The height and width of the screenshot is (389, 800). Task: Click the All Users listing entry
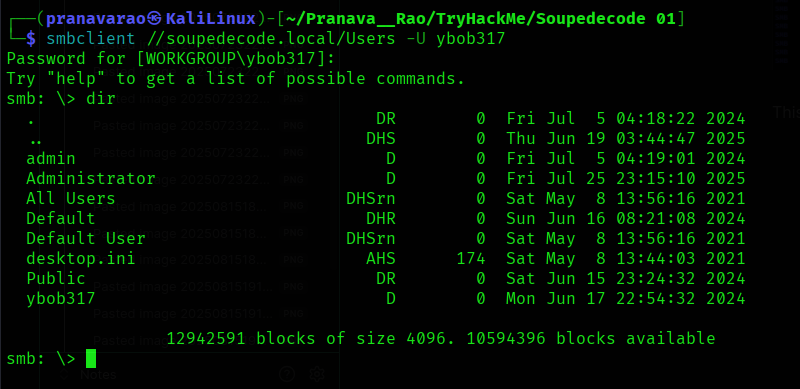[71, 199]
